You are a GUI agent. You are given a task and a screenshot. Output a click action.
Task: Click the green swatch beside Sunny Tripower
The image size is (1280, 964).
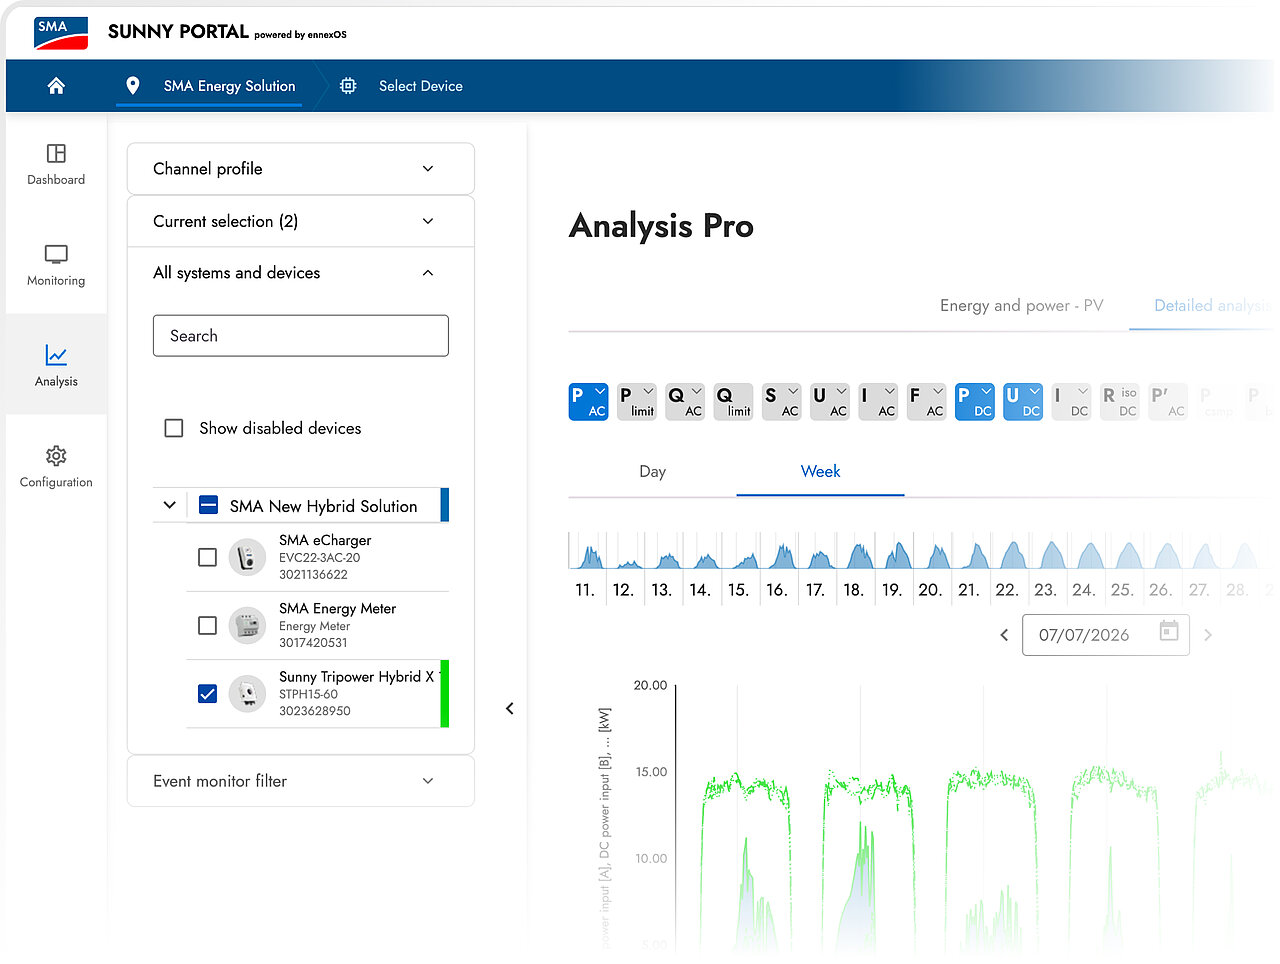pyautogui.click(x=445, y=693)
